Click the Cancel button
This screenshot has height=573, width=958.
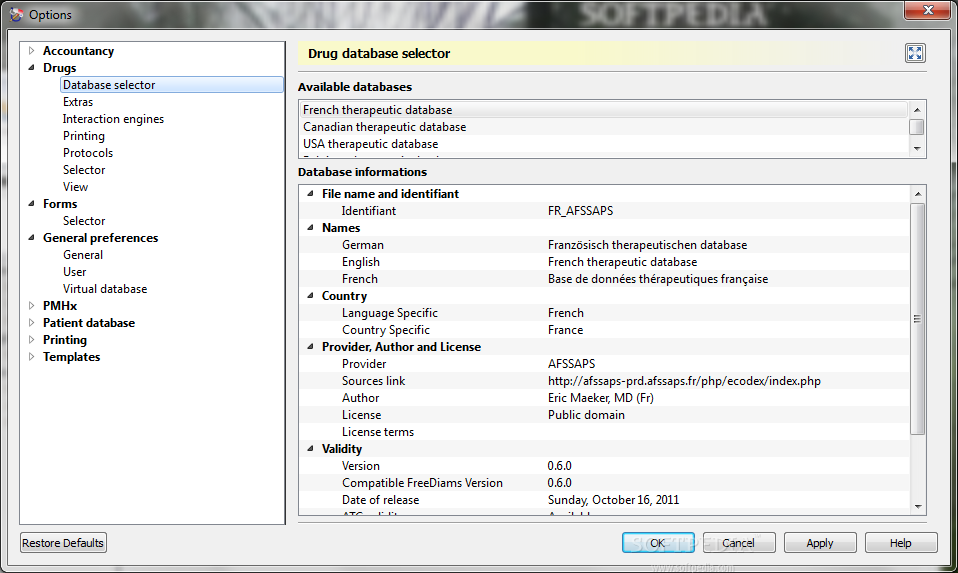(739, 543)
